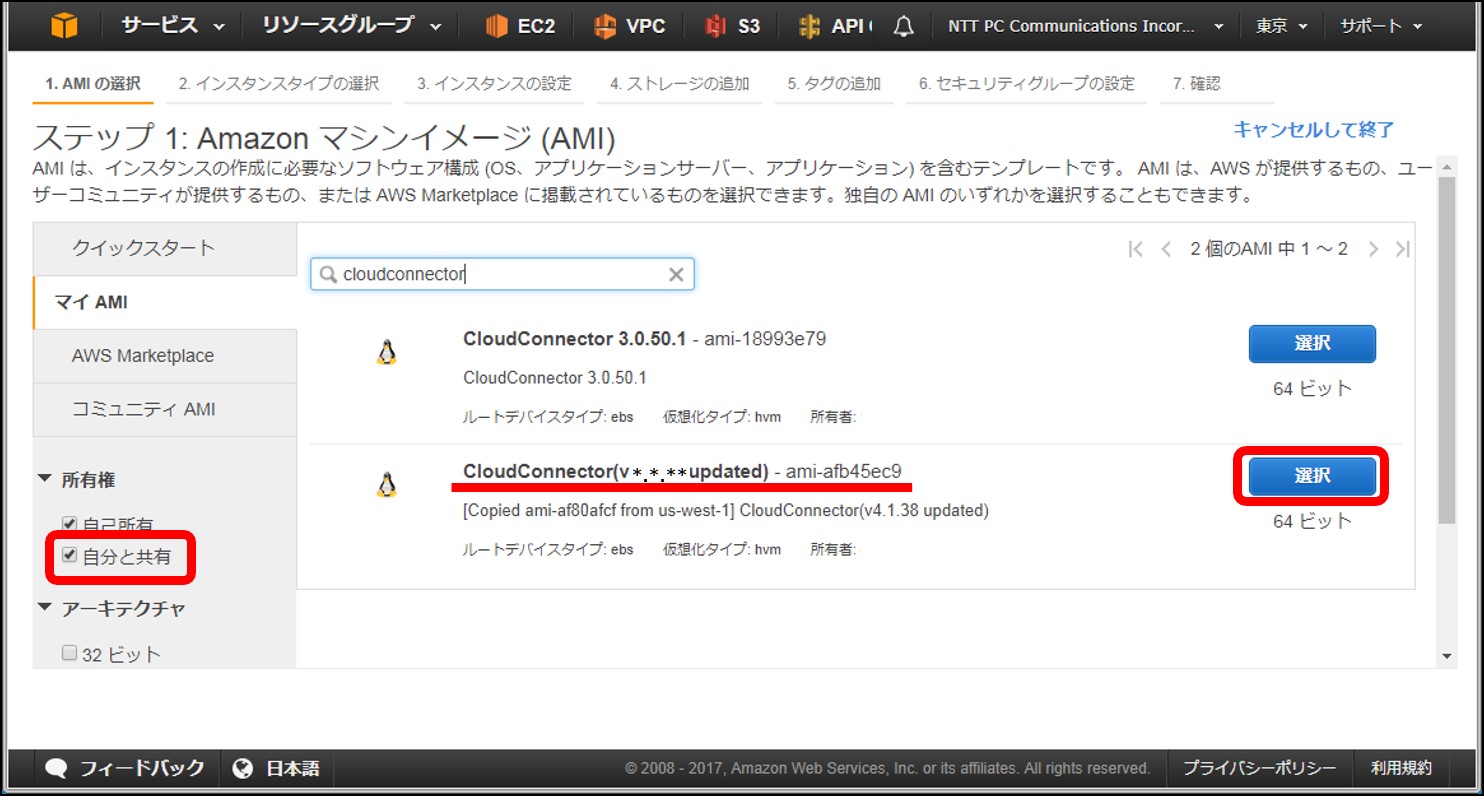Click the feedback speech bubble icon
Image resolution: width=1484 pixels, height=796 pixels.
click(x=57, y=768)
